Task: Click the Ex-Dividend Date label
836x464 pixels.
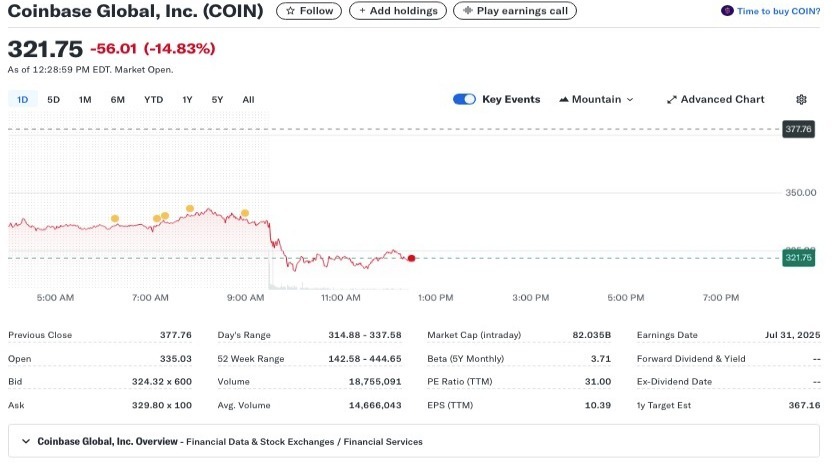Action: (x=674, y=381)
